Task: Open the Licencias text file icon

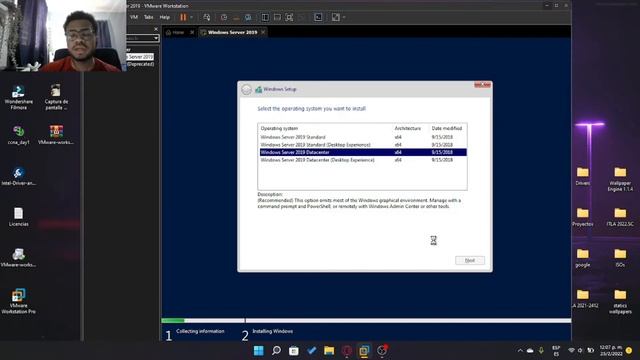Action: [x=18, y=217]
